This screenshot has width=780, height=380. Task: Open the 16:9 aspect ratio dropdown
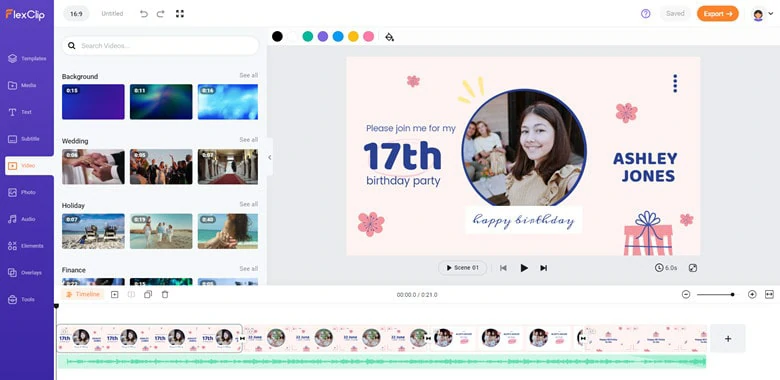pos(76,14)
